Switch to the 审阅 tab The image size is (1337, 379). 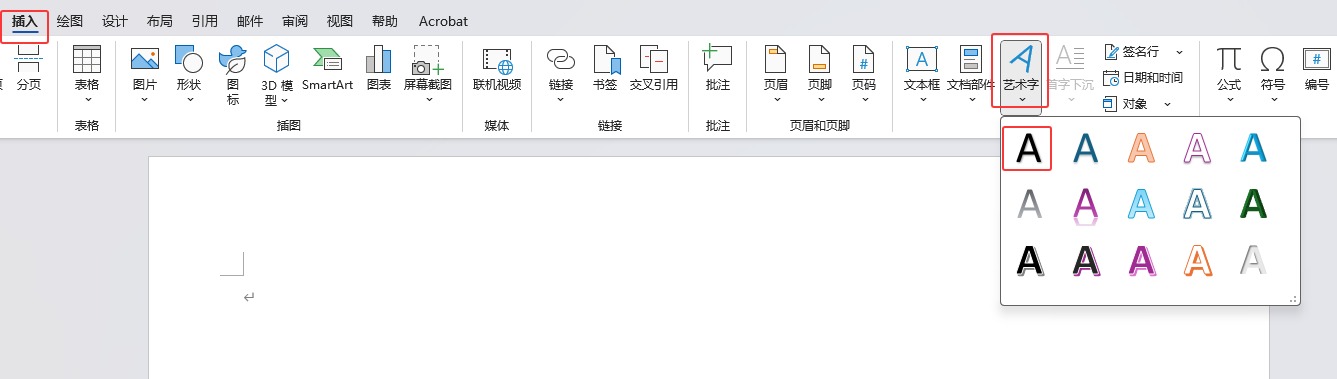pos(295,21)
